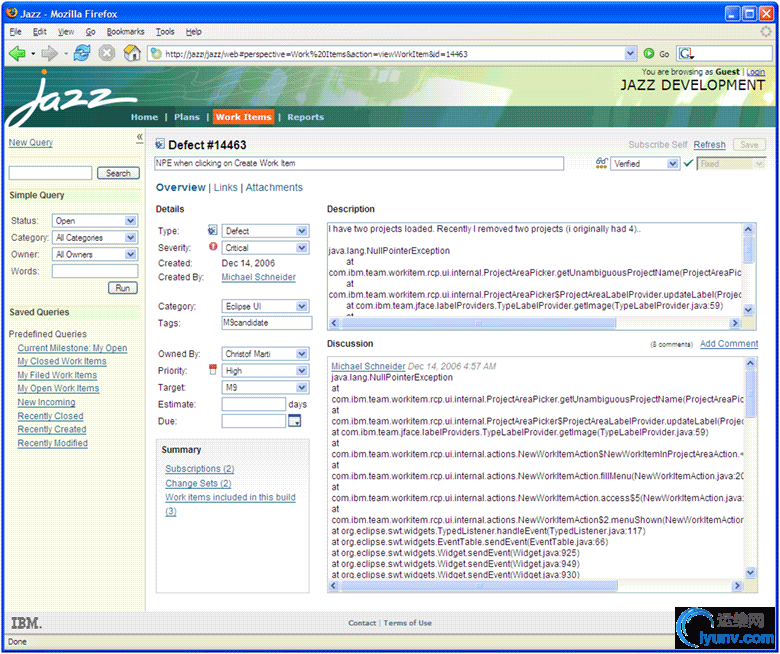780x654 pixels.
Task: Open the Target dropdown showing M9
Action: (301, 387)
